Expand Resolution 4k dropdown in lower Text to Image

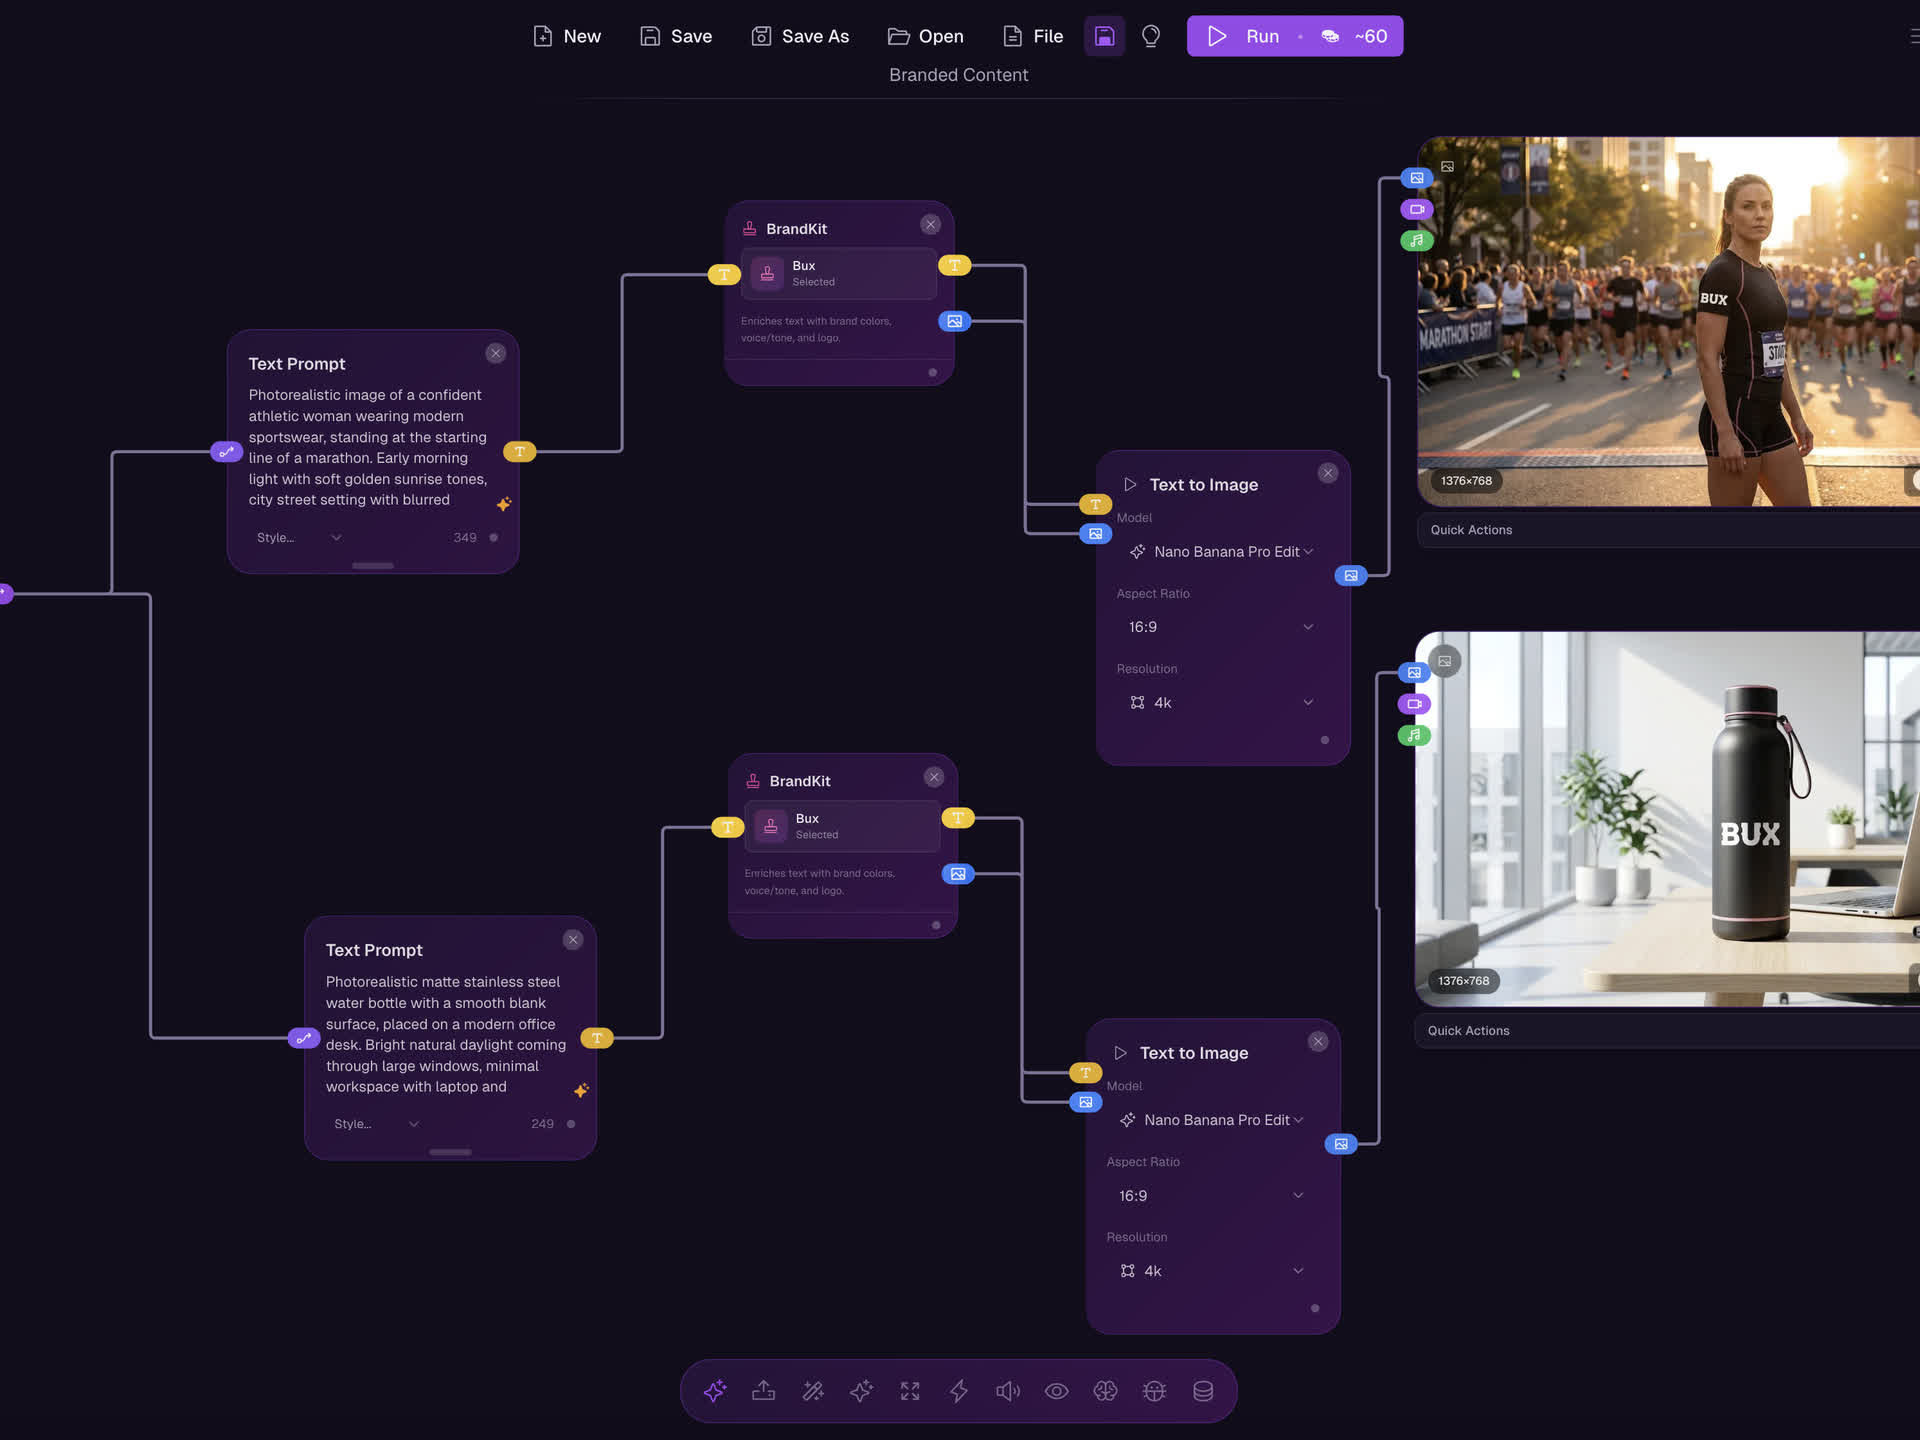1210,1271
